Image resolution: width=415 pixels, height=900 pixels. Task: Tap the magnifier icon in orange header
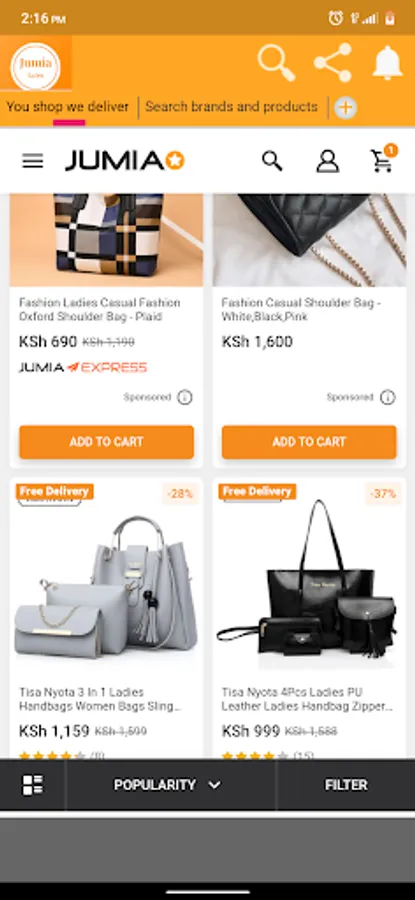tap(277, 62)
